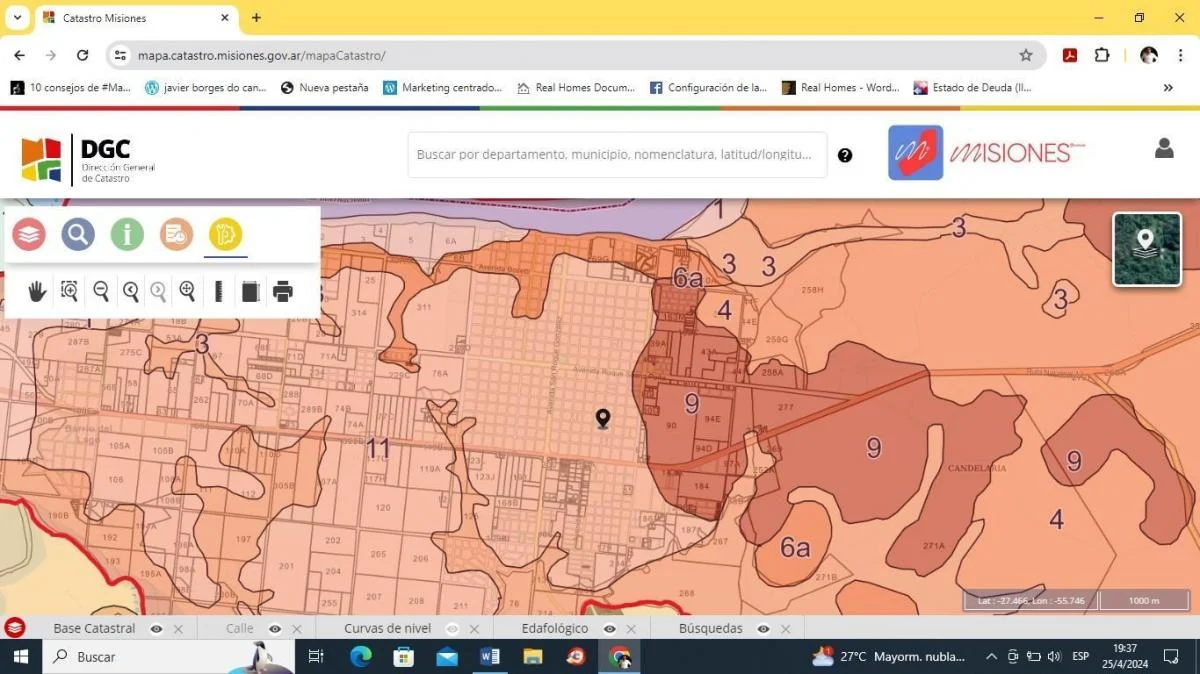Toggle visibility of Base Catastral layer
Viewport: 1200px width, 674px height.
157,629
